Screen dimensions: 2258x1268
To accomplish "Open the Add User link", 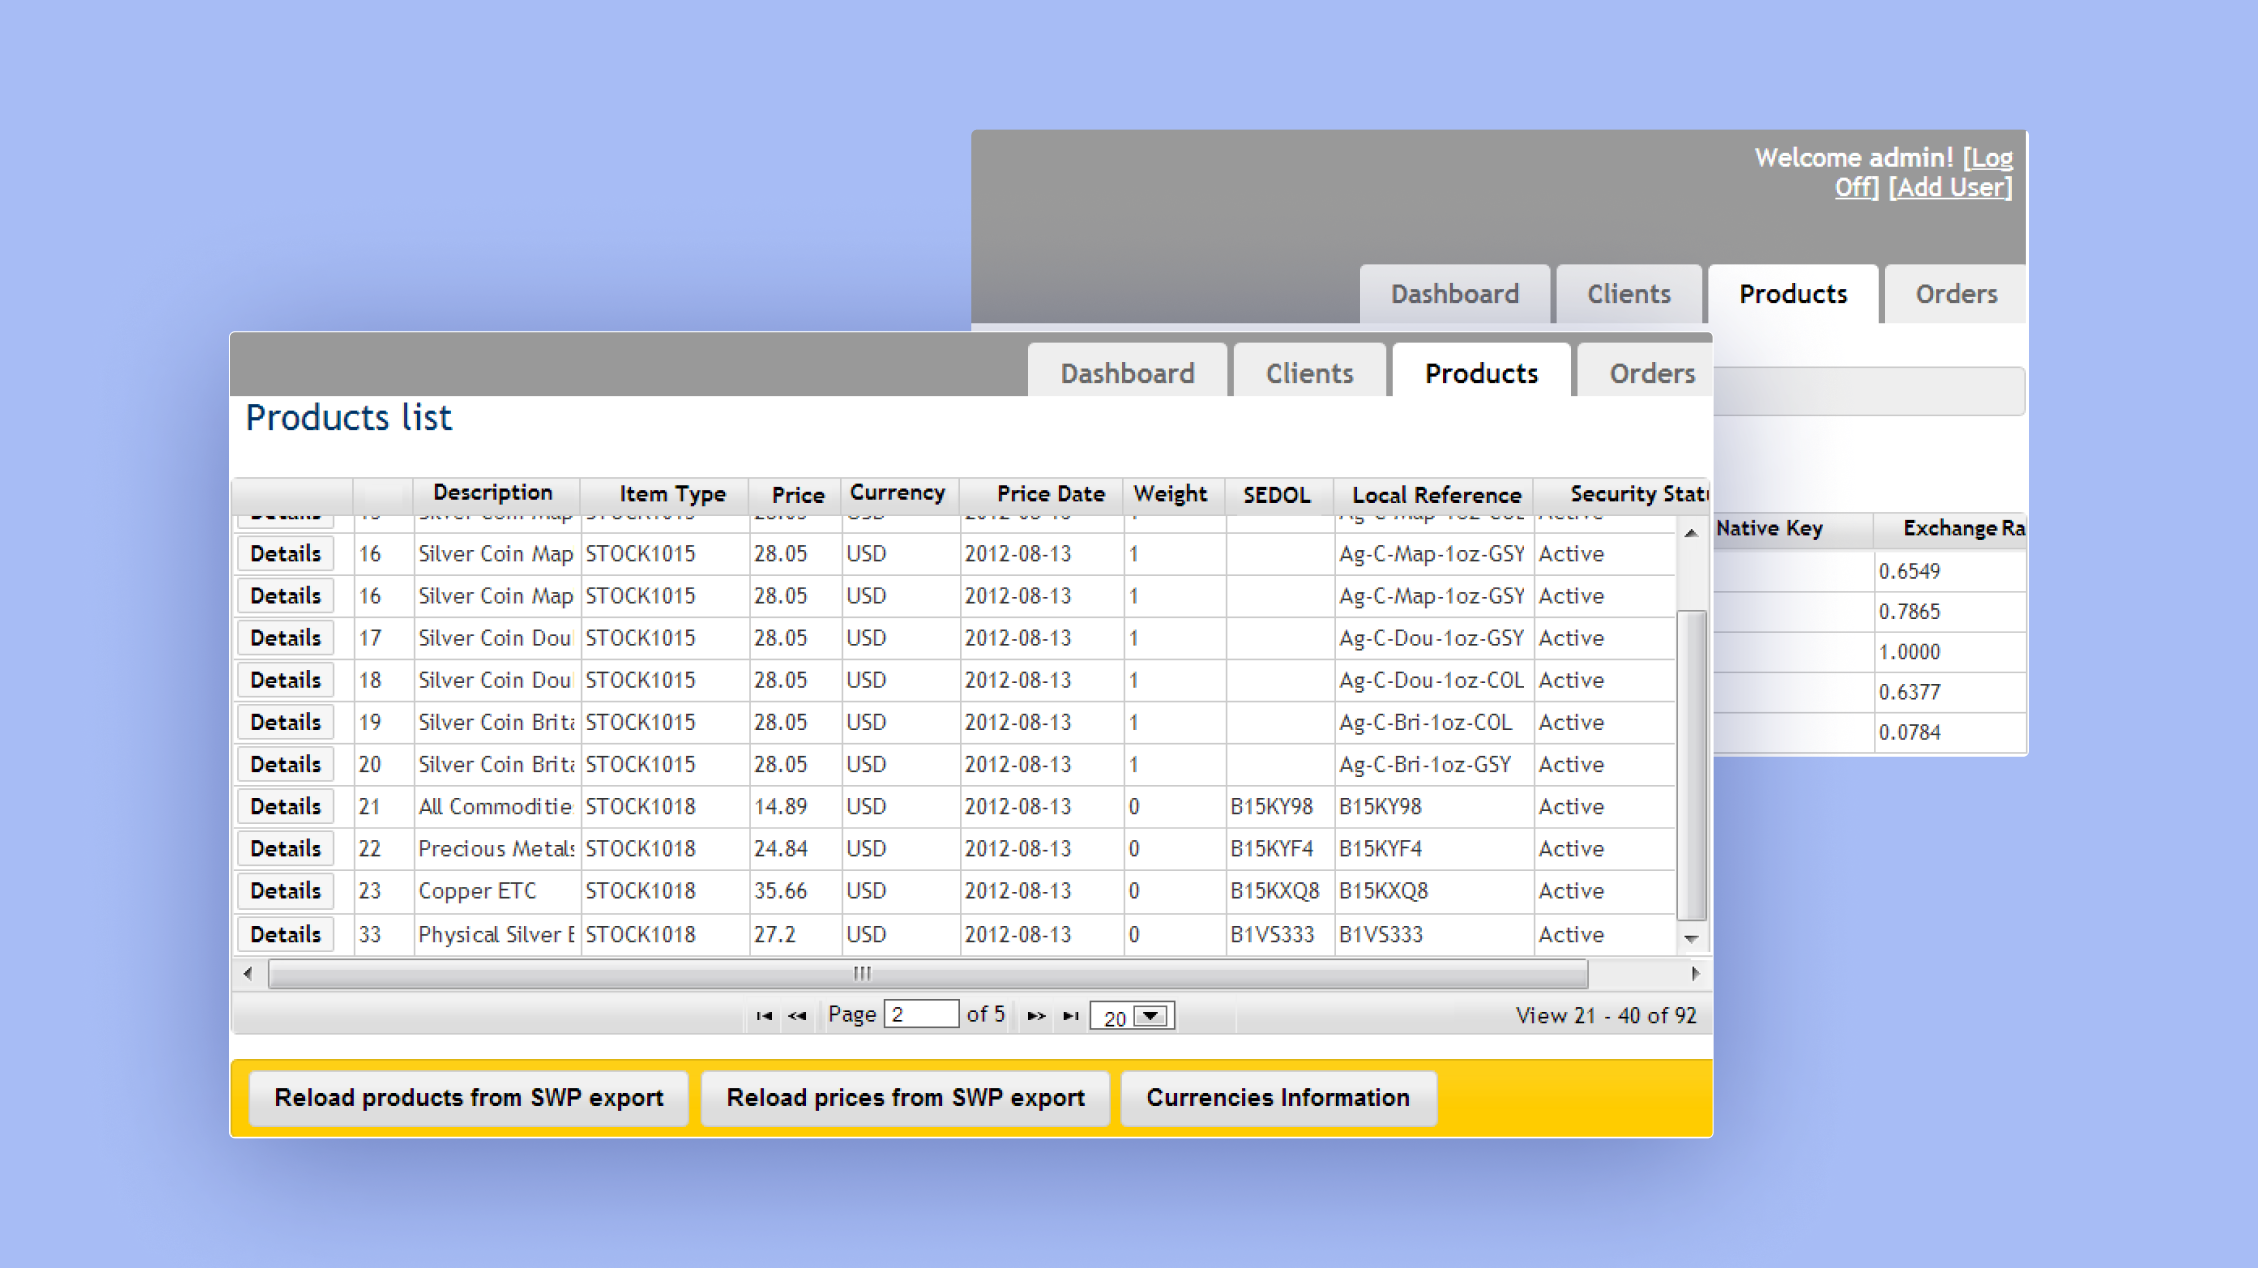I will pyautogui.click(x=1948, y=187).
